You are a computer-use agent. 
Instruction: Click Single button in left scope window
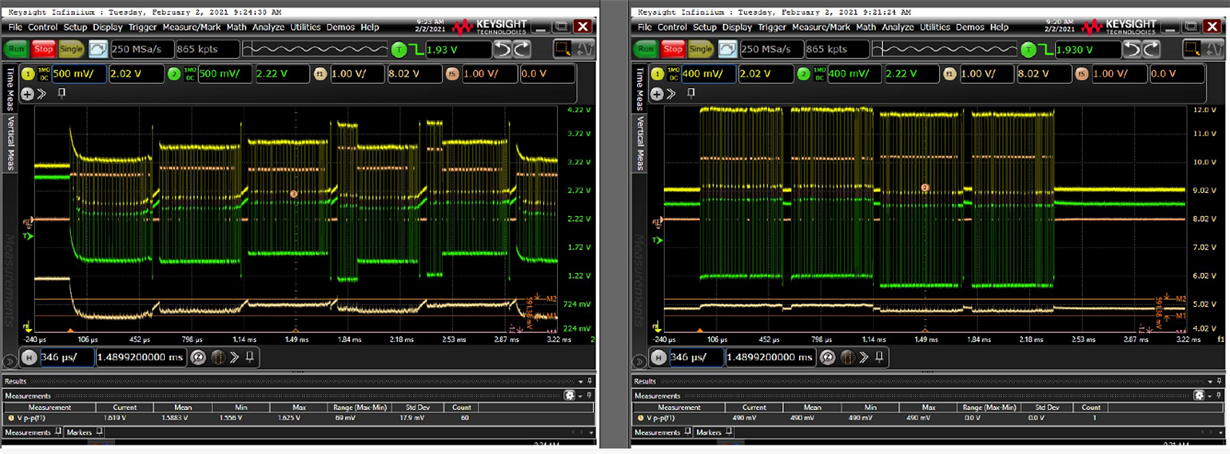72,49
